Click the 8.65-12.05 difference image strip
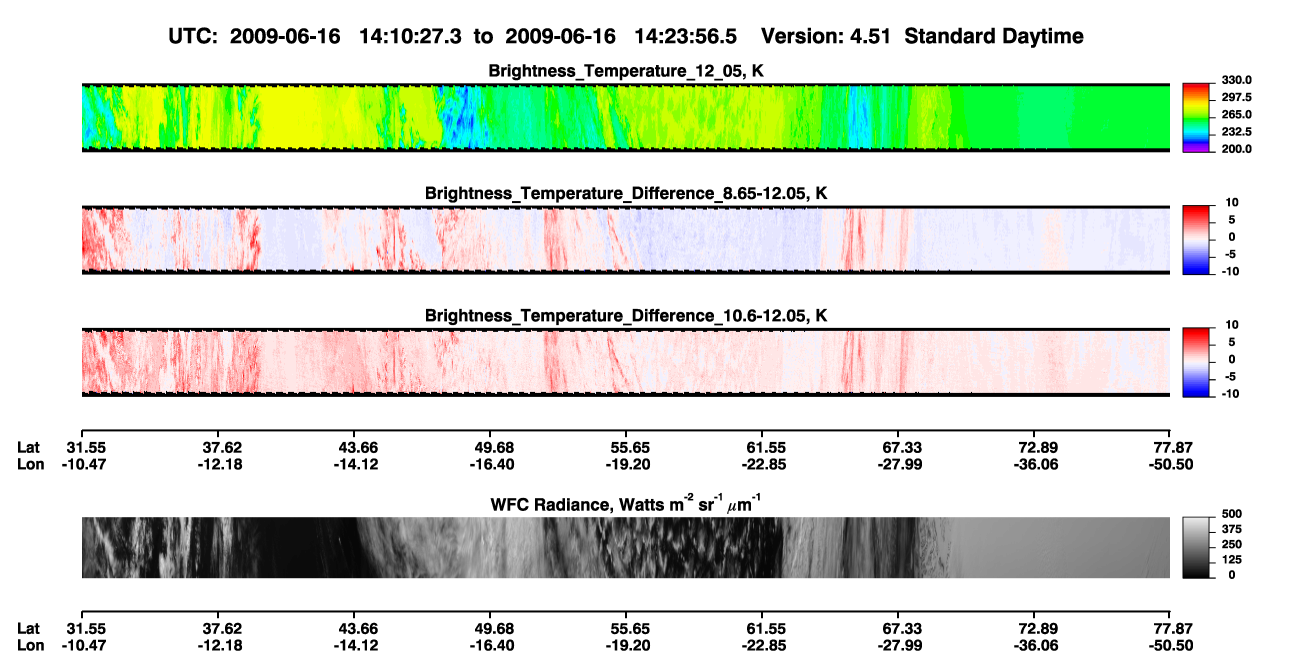The image size is (1300, 667). 626,239
